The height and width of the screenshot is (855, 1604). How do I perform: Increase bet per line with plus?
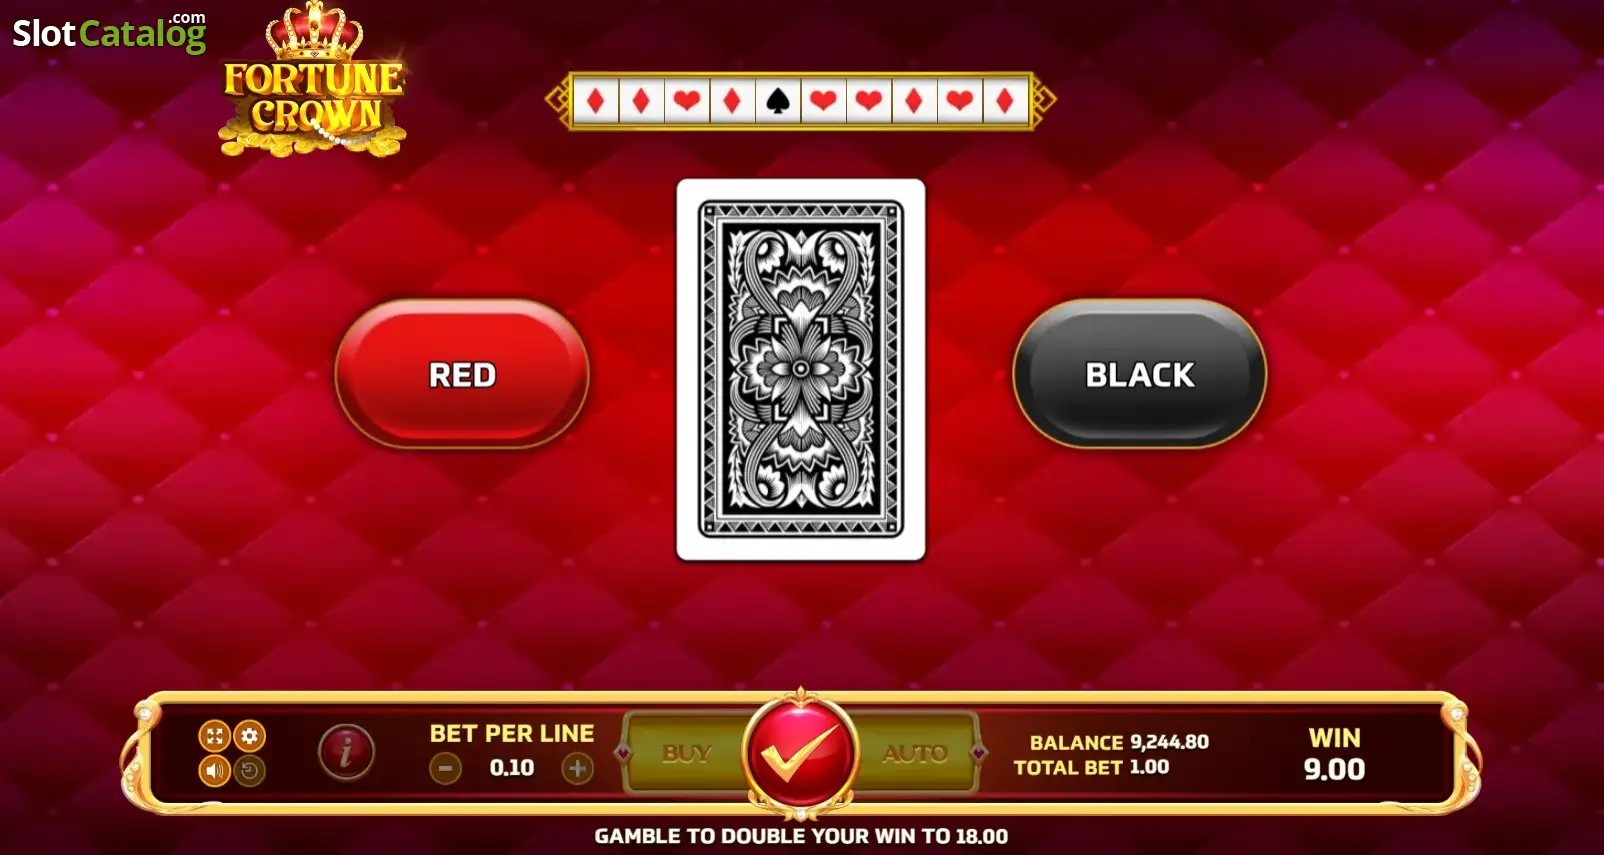pyautogui.click(x=577, y=768)
